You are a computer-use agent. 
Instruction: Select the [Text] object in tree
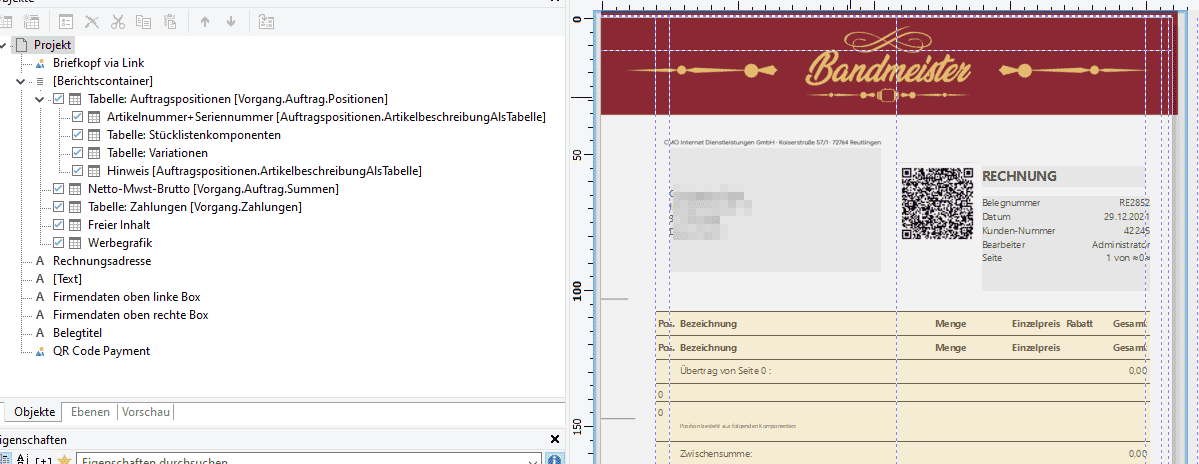(x=67, y=279)
